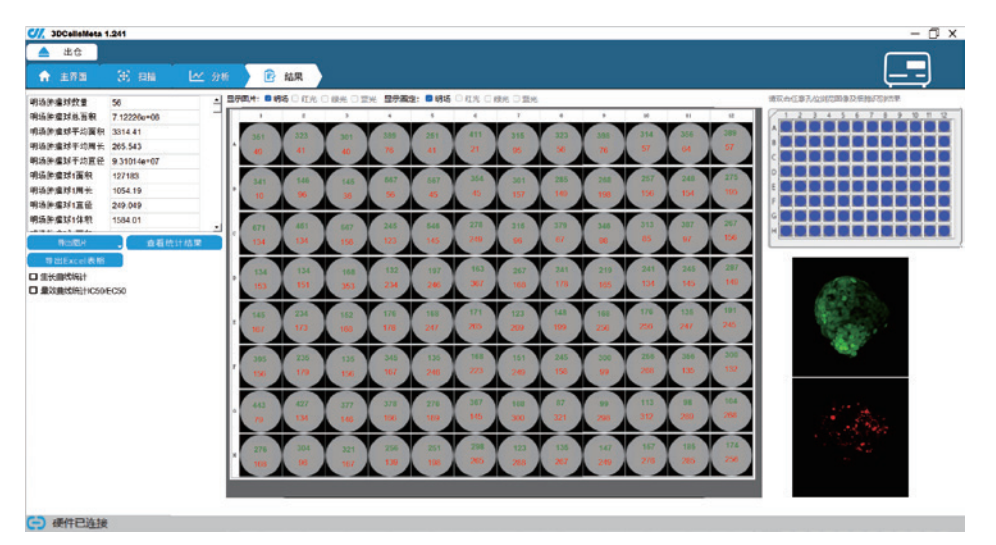Open the dropdown arrow on the 导出图片 button
The height and width of the screenshot is (545, 996).
point(119,245)
